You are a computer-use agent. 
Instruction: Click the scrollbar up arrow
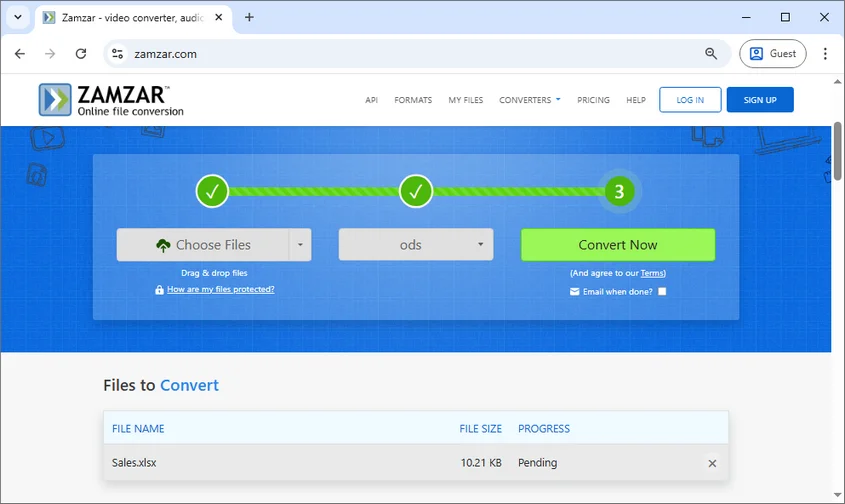(x=837, y=82)
